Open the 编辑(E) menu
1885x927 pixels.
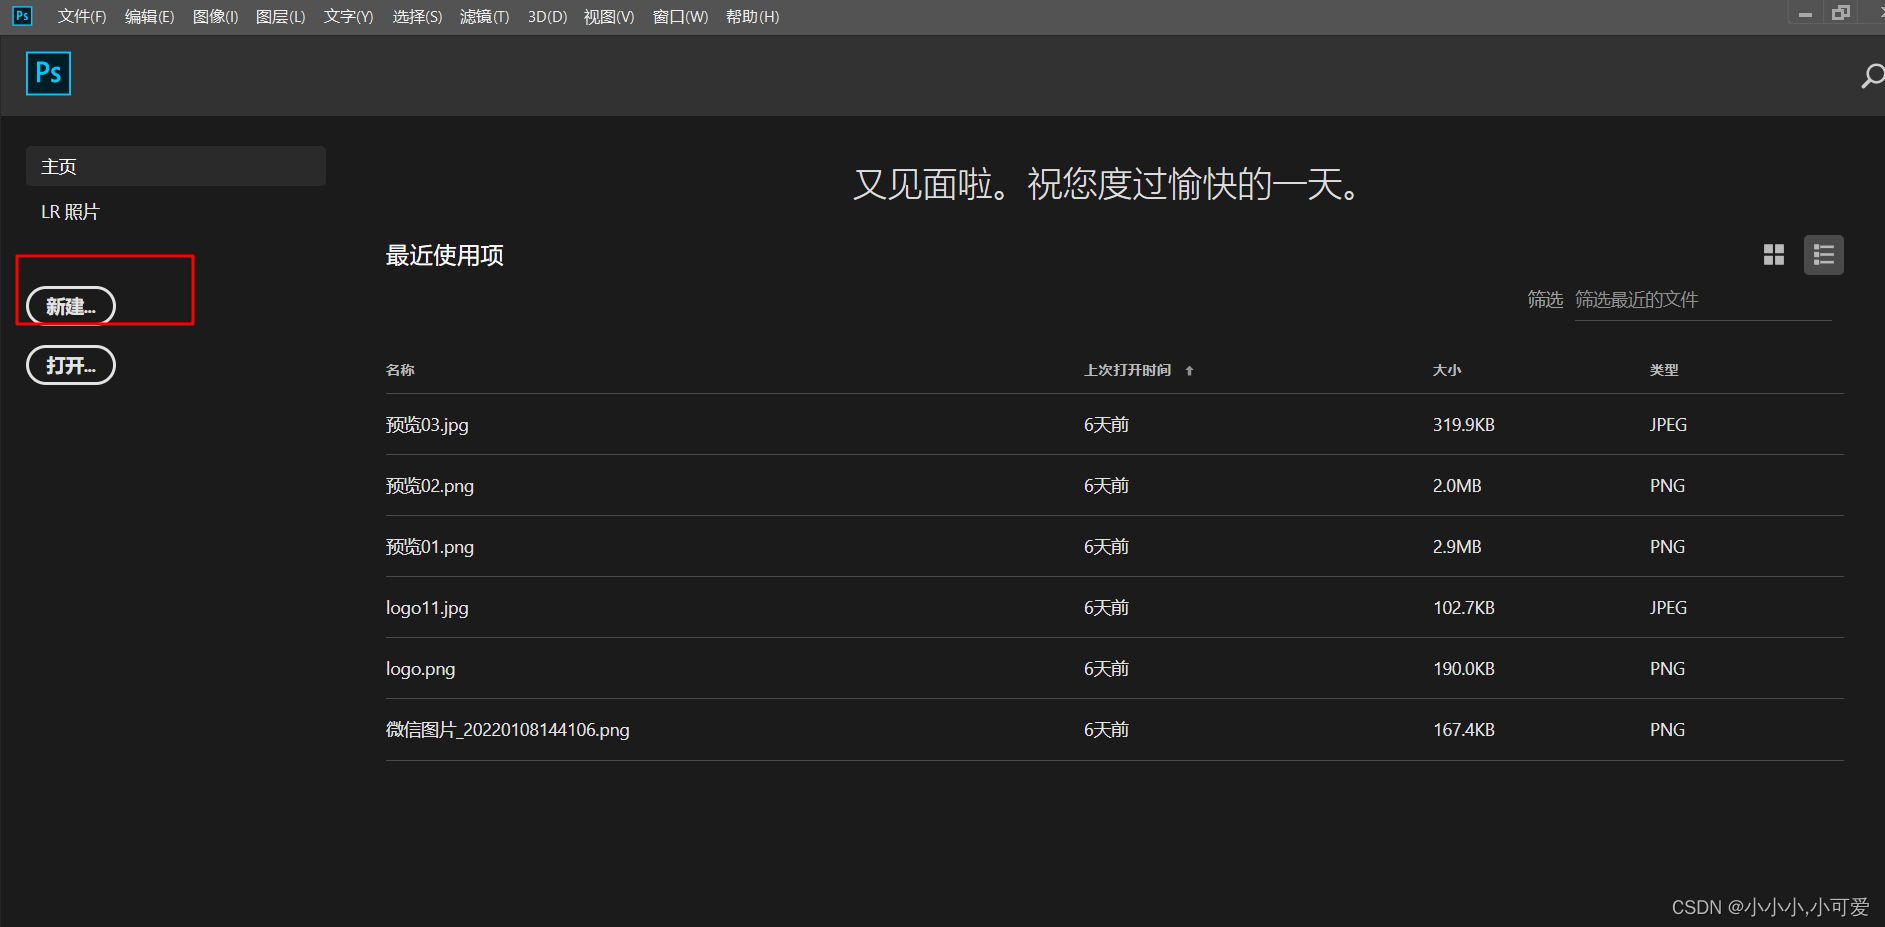pos(149,17)
